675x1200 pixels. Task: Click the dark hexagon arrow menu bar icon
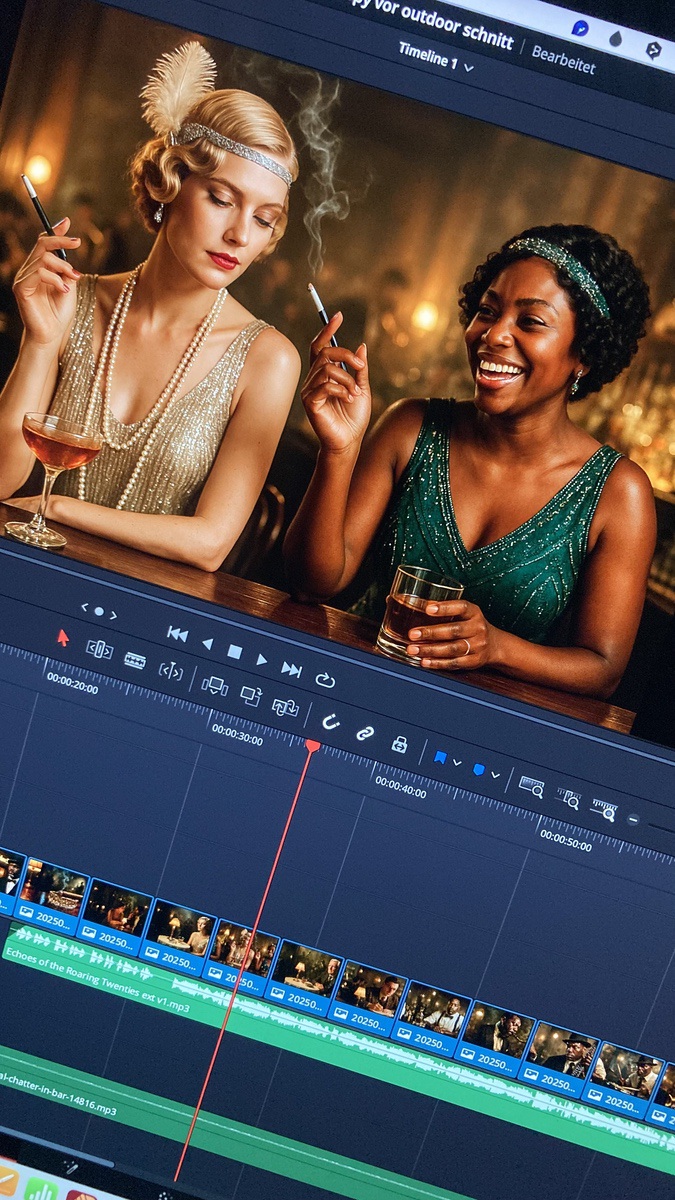coord(652,48)
